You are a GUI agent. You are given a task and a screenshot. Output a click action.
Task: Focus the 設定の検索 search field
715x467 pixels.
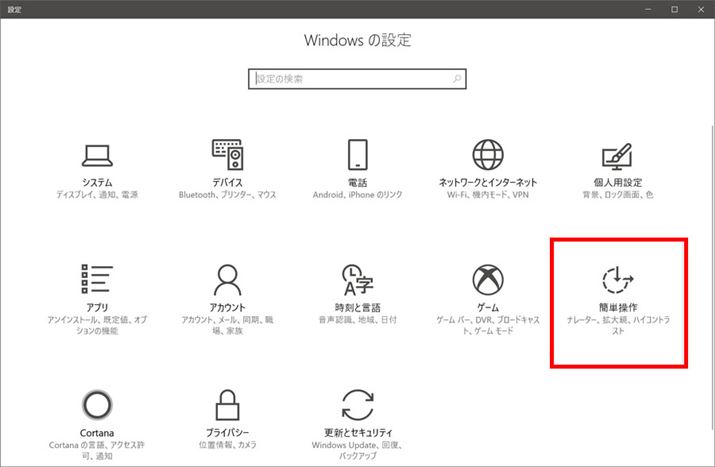[x=357, y=79]
